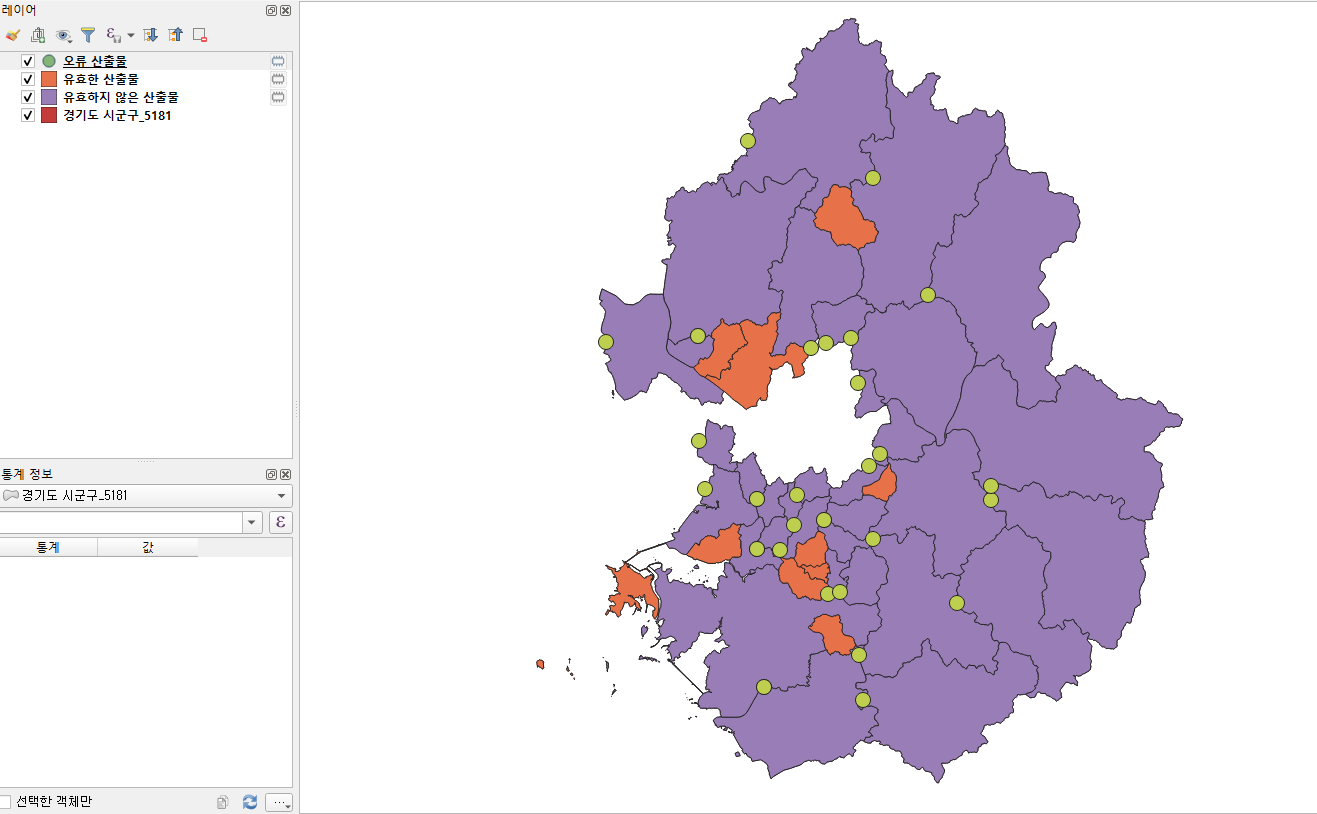Image resolution: width=1317 pixels, height=814 pixels.
Task: Select the 경기도 시군구_5181 layer name
Action: [117, 115]
